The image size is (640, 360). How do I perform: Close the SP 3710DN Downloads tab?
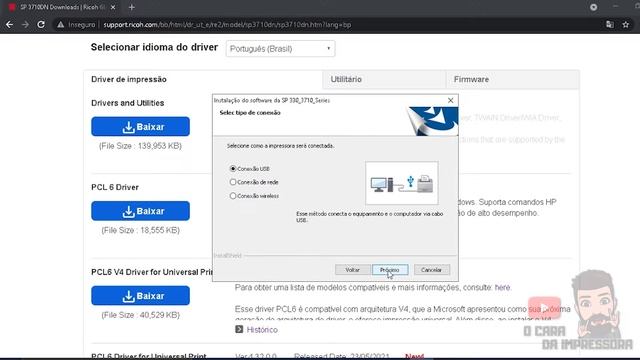[113, 7]
